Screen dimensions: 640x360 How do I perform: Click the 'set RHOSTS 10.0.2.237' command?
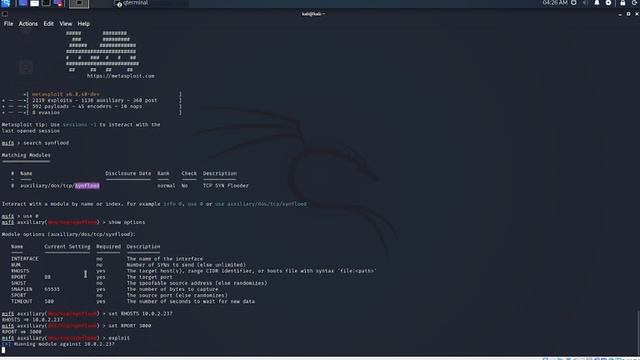coord(140,313)
